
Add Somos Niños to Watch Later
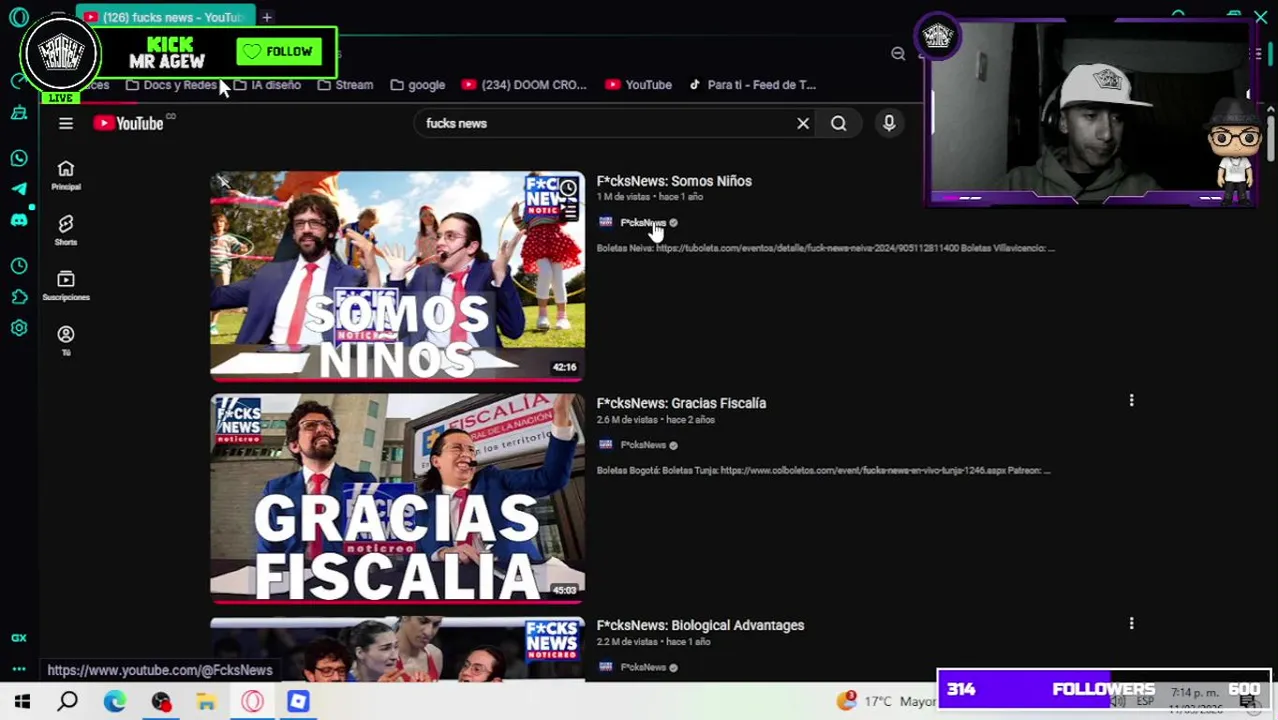(x=568, y=189)
